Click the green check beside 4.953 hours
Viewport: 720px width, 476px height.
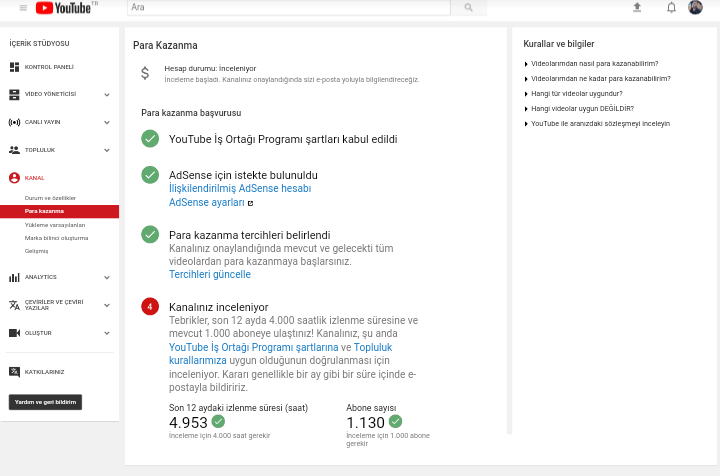218,421
